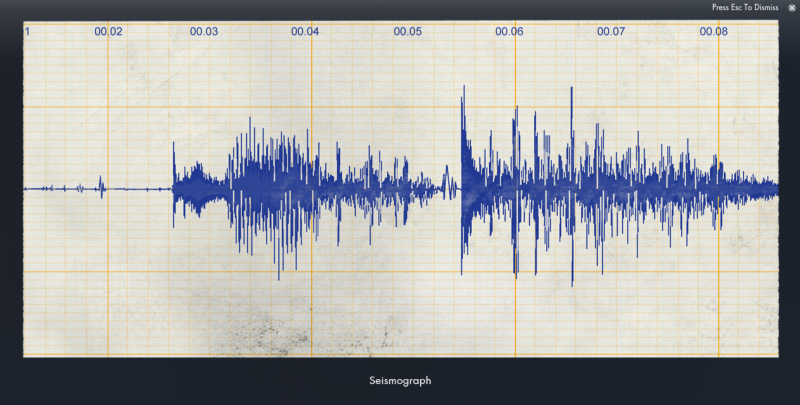The height and width of the screenshot is (405, 800).
Task: Click the 'Press Esc To Dismiss' text
Action: coord(745,7)
